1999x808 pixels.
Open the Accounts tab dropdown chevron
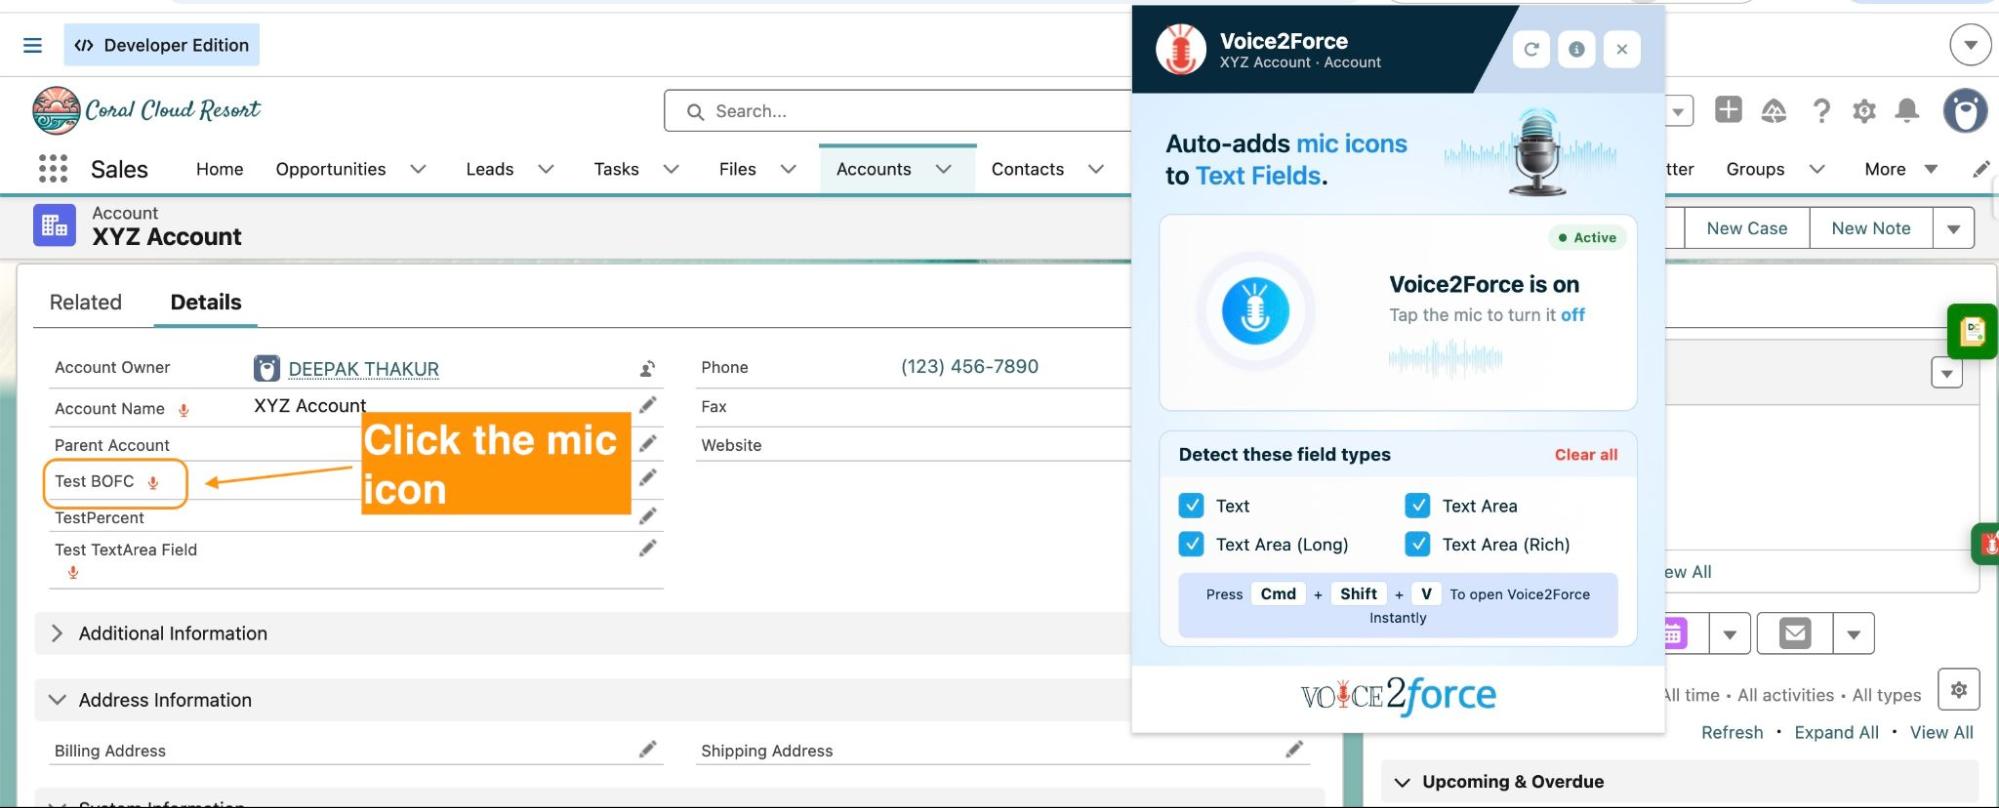943,169
